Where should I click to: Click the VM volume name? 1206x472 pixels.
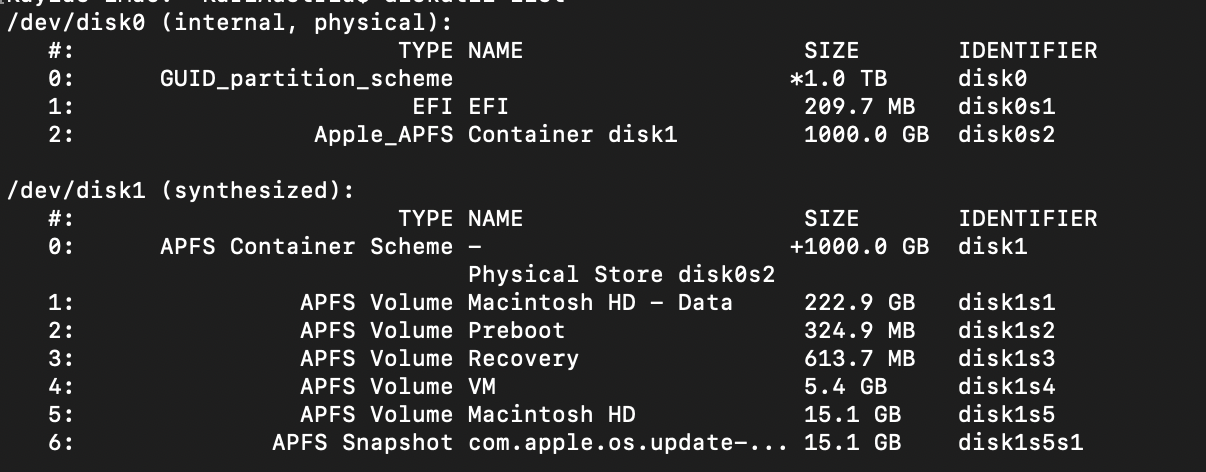(x=481, y=386)
